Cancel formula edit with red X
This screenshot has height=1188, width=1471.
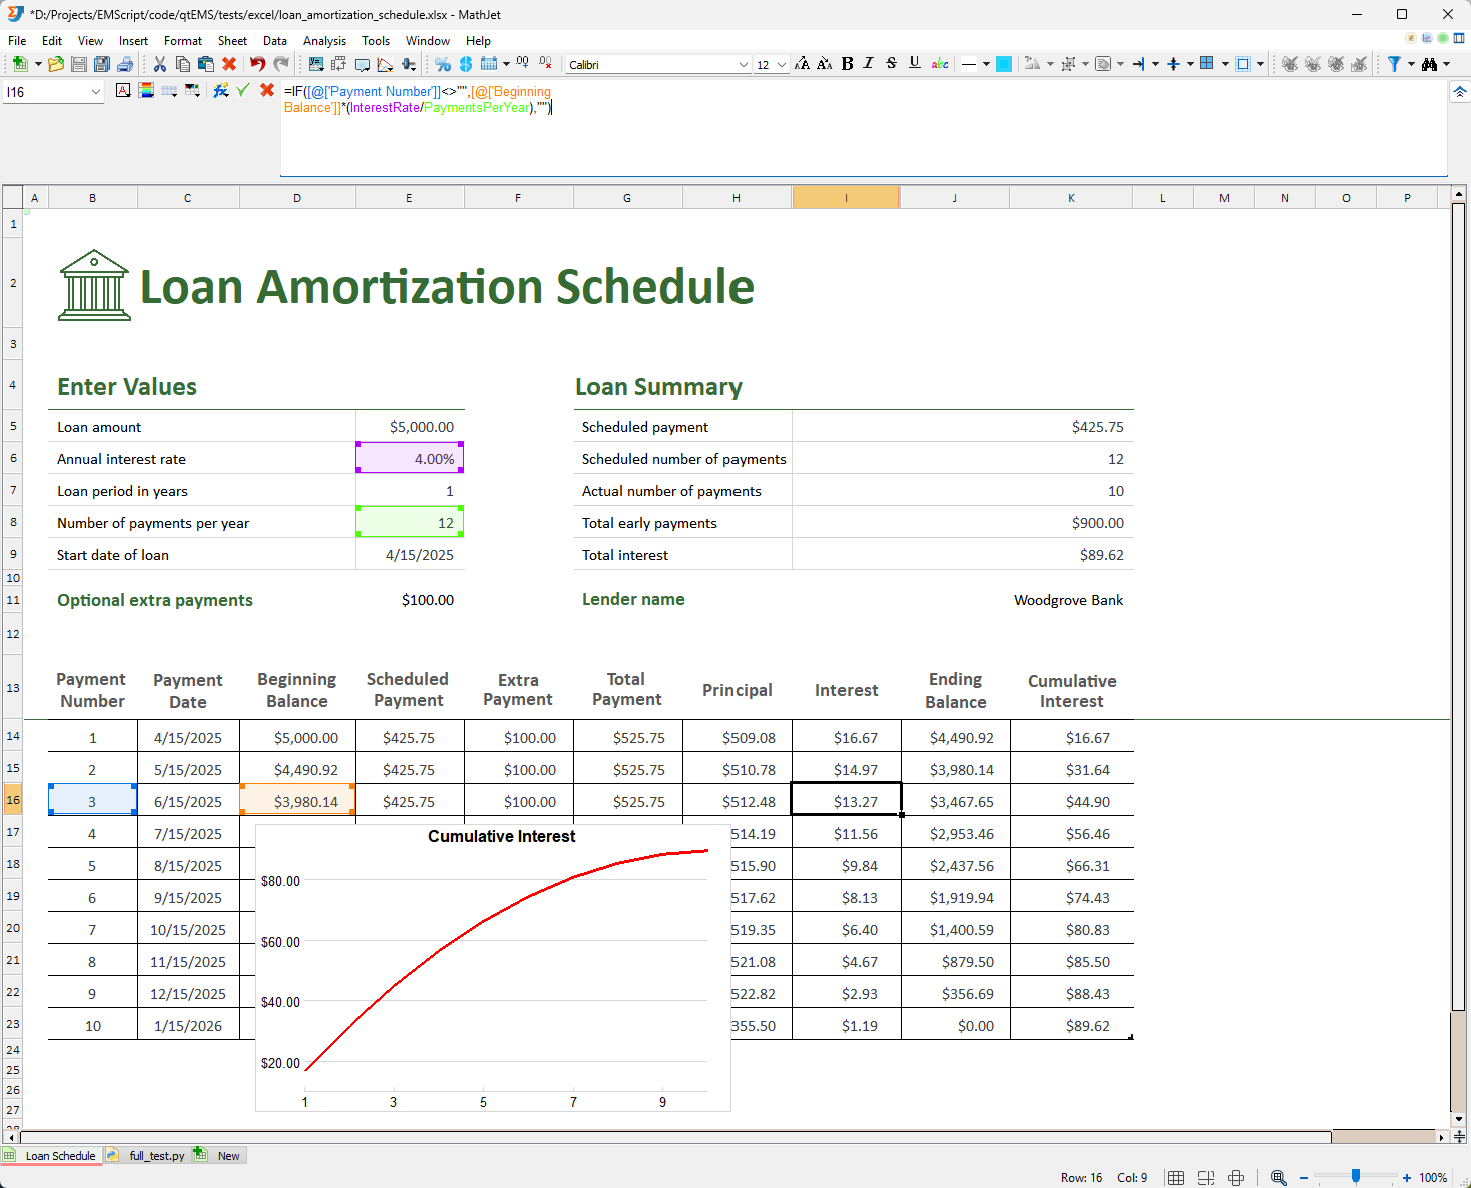pyautogui.click(x=267, y=91)
